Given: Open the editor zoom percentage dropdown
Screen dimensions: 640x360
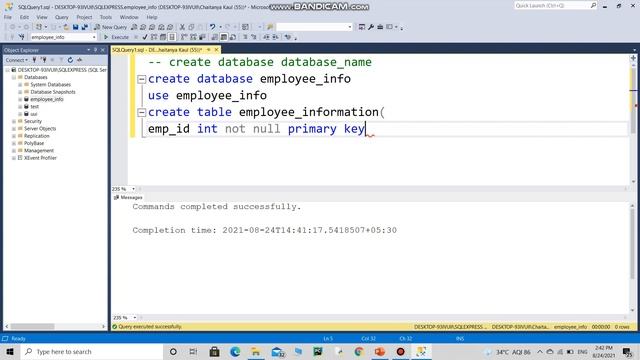Looking at the screenshot, I should coord(133,189).
